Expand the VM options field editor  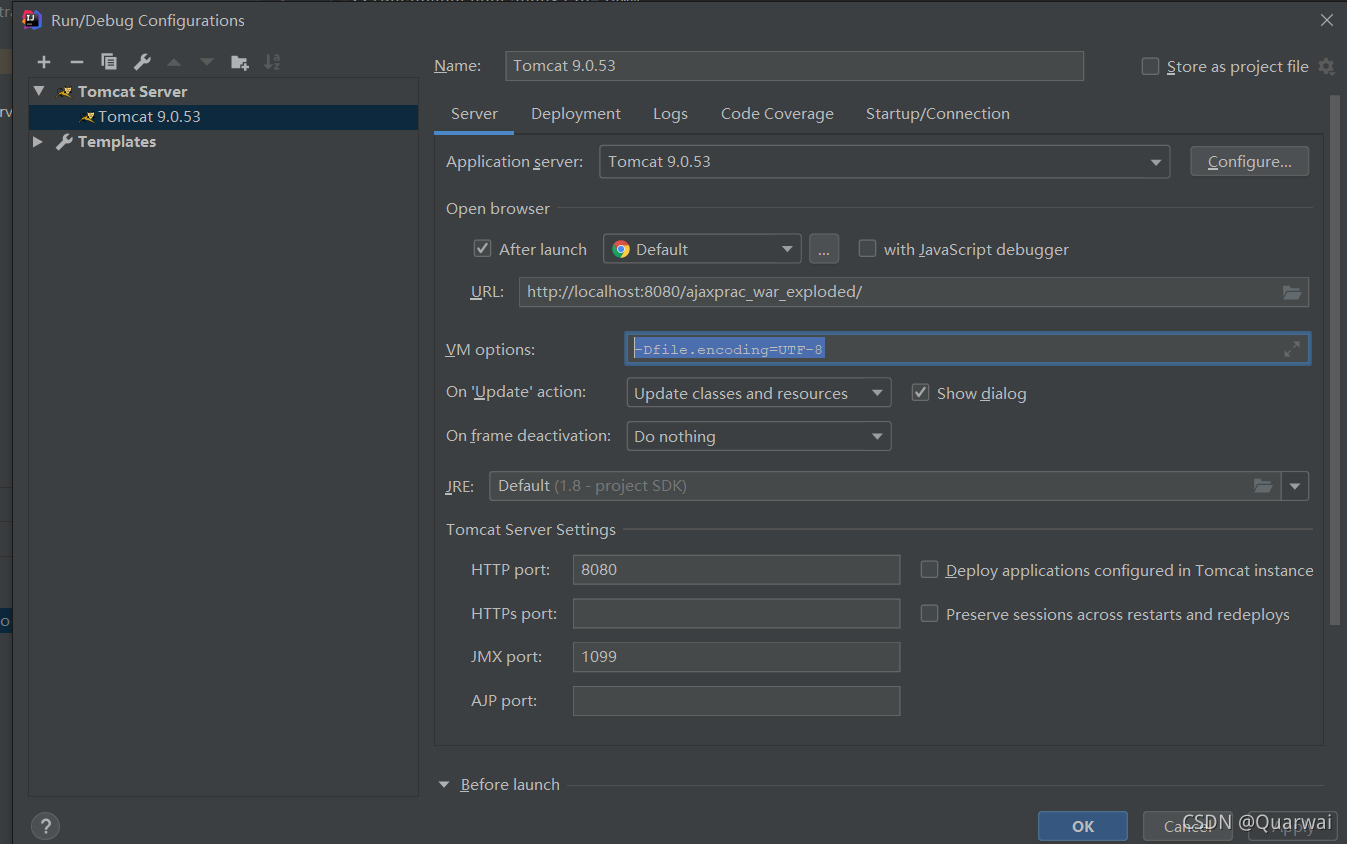(1292, 349)
